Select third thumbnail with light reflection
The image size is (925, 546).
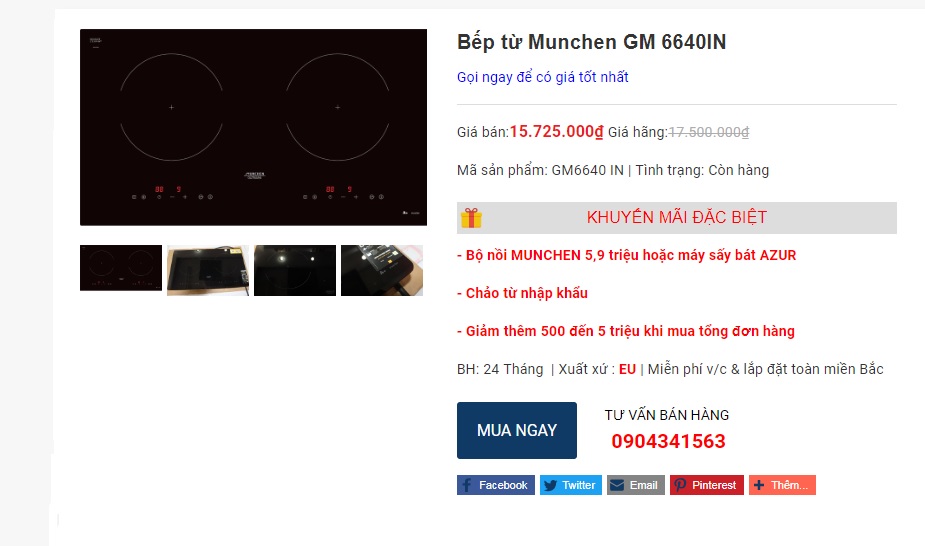pos(295,270)
